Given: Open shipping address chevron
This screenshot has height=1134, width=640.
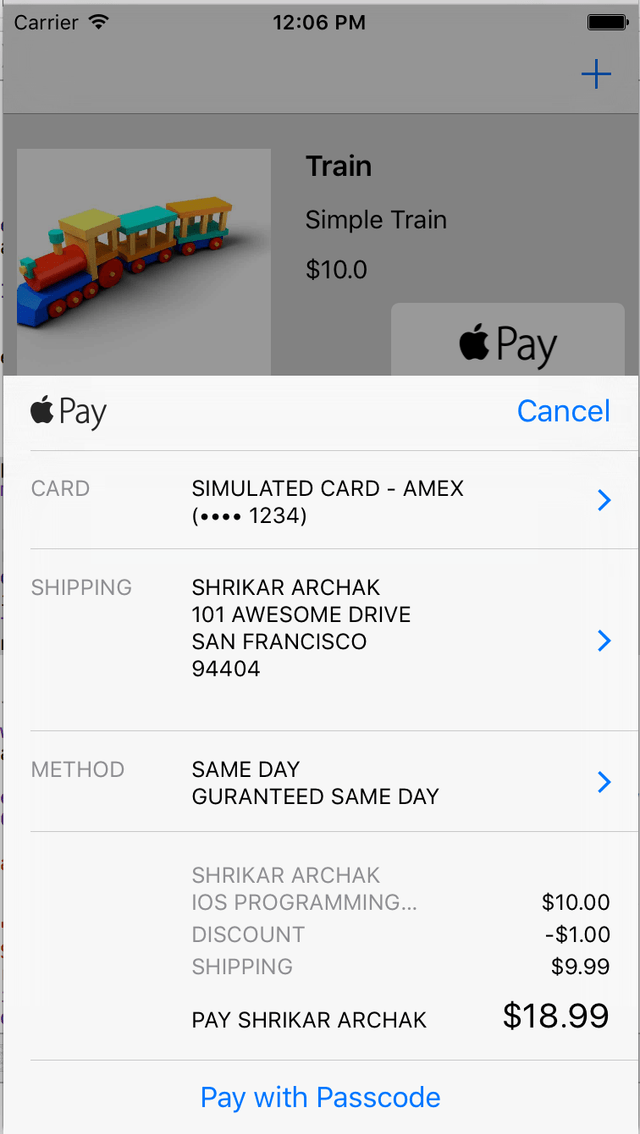Looking at the screenshot, I should click(605, 641).
